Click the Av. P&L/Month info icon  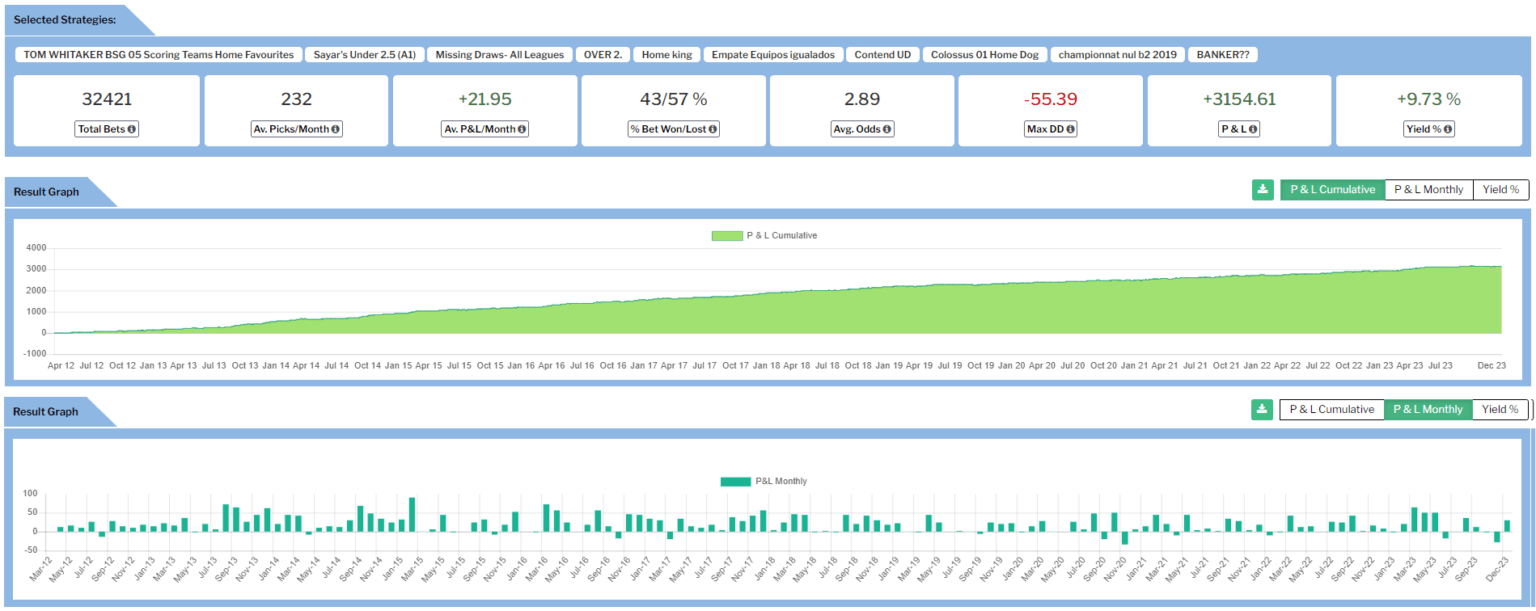pos(521,129)
